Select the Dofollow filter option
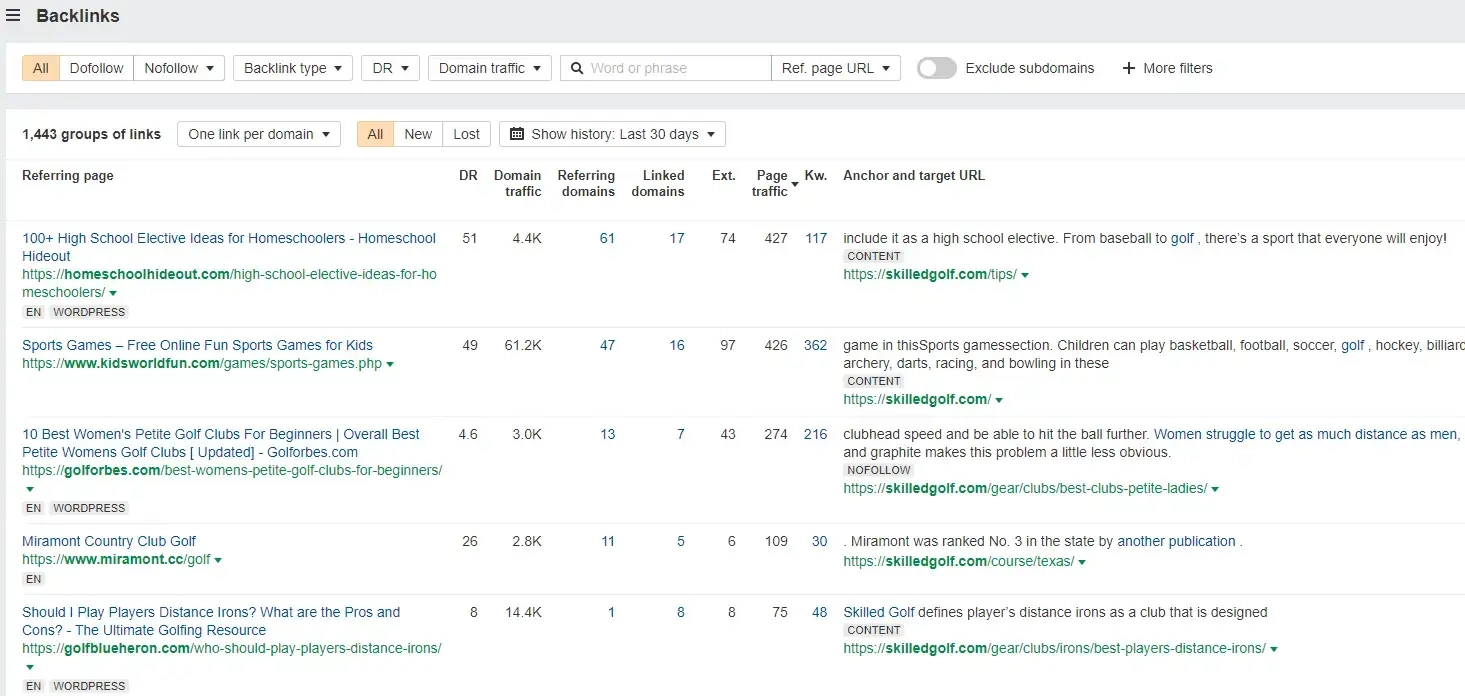 click(x=96, y=68)
